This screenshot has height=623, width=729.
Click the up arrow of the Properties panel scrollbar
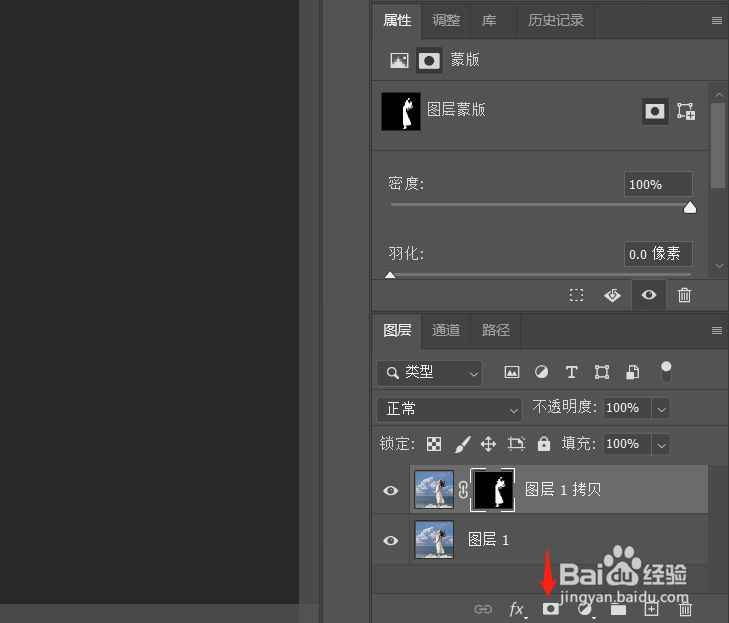719,95
